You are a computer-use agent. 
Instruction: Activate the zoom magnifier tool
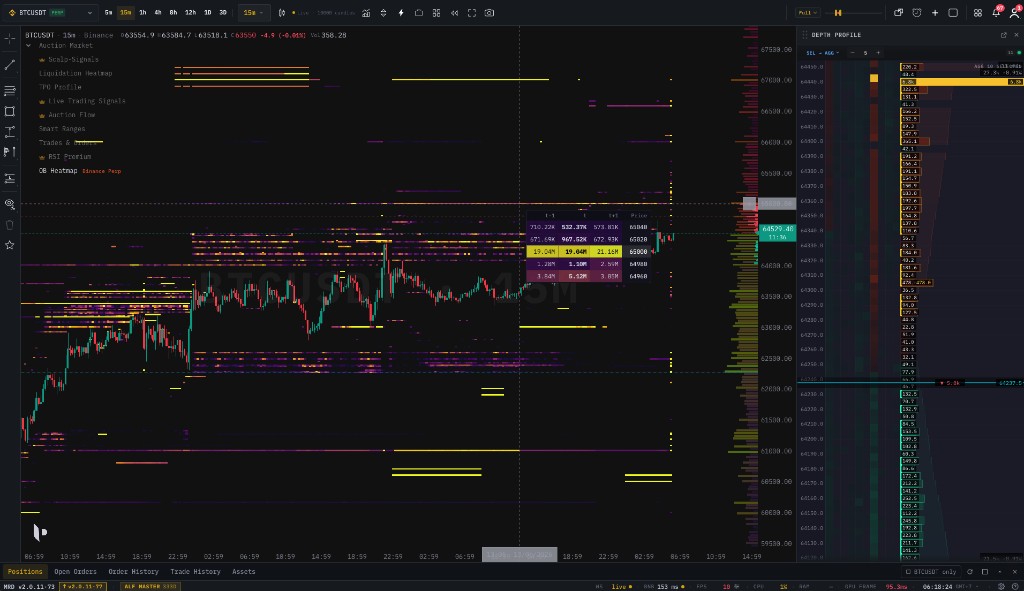click(x=10, y=204)
